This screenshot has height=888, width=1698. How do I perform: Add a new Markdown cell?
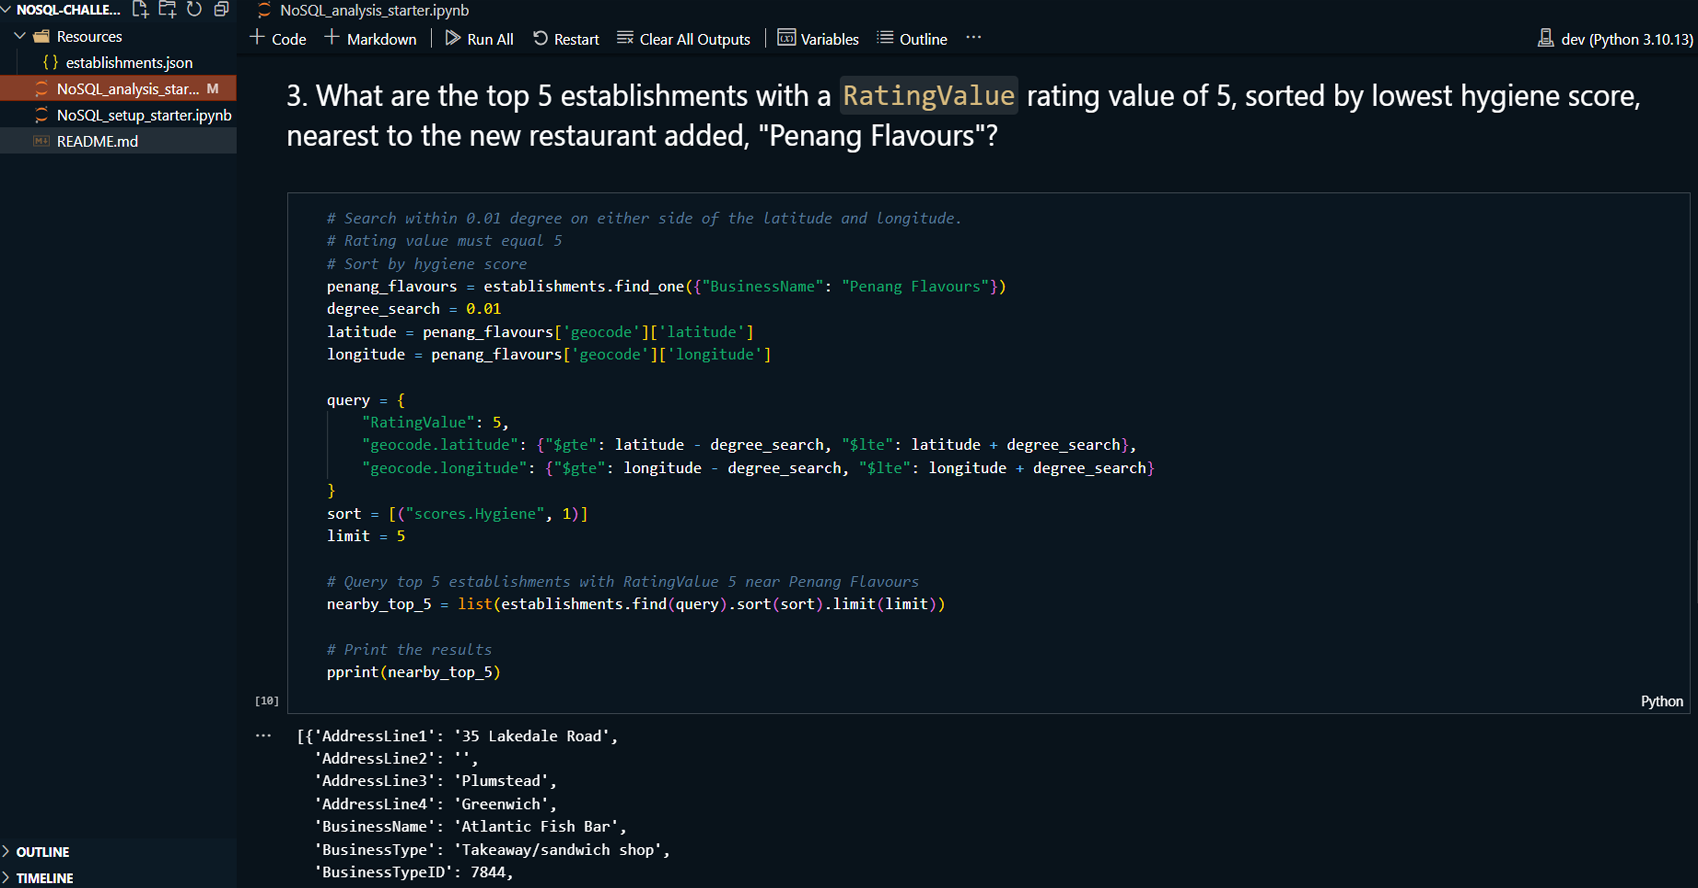tap(370, 39)
